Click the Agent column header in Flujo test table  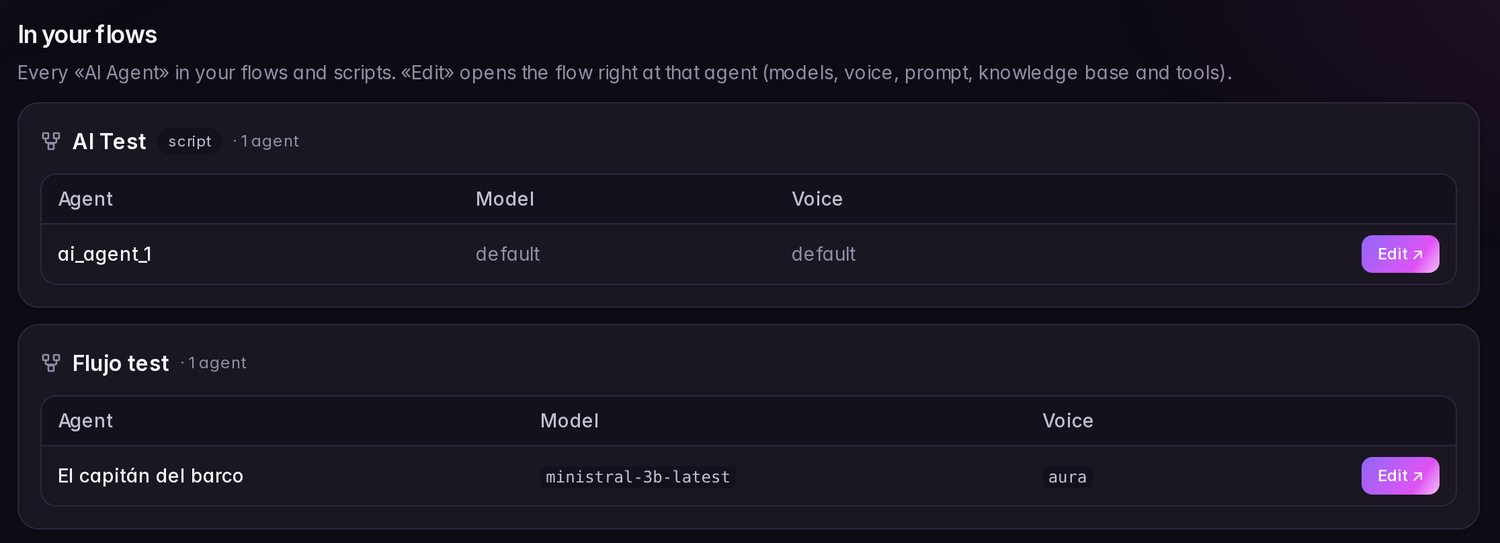(86, 421)
